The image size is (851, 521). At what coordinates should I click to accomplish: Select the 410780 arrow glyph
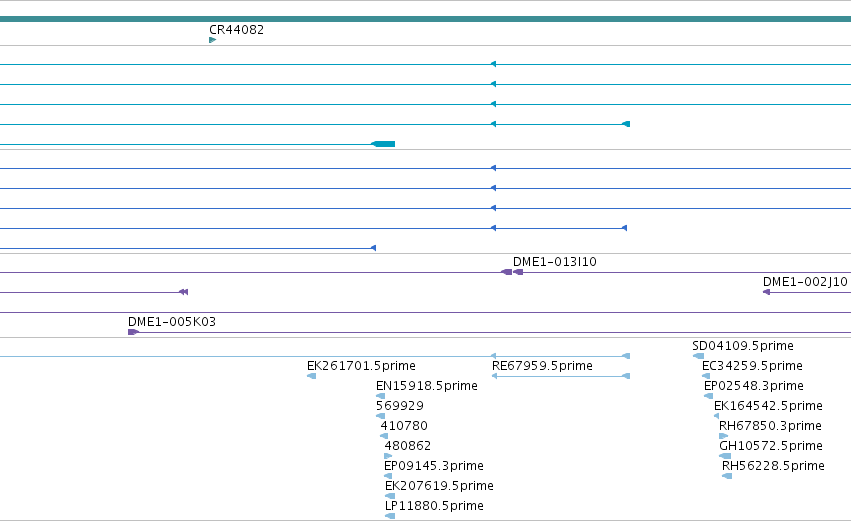coord(384,436)
